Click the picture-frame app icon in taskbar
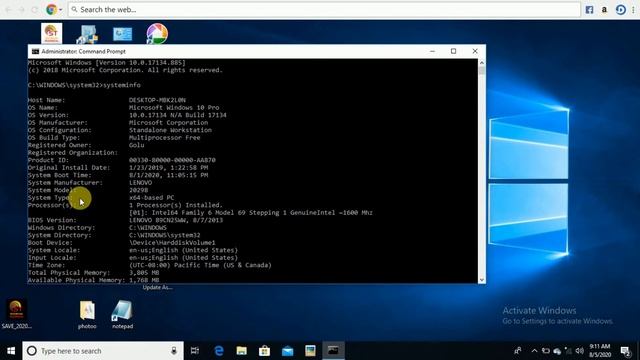This screenshot has width=640, height=360. coord(310,351)
